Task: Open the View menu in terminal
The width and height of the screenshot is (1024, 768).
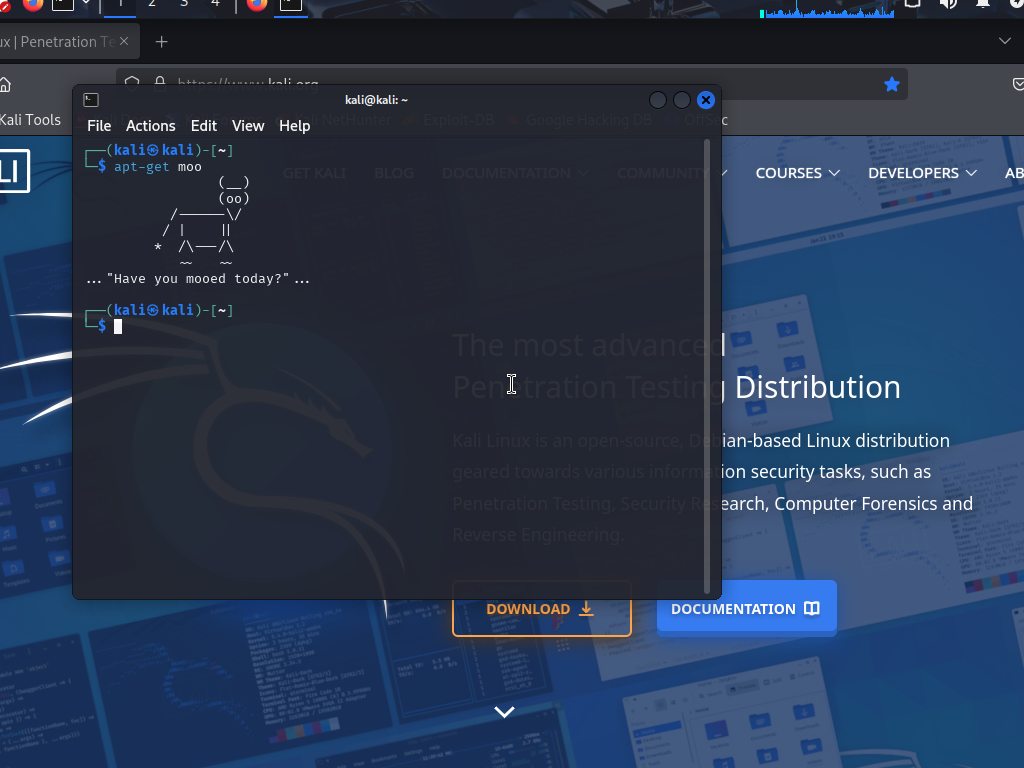Action: pyautogui.click(x=248, y=125)
